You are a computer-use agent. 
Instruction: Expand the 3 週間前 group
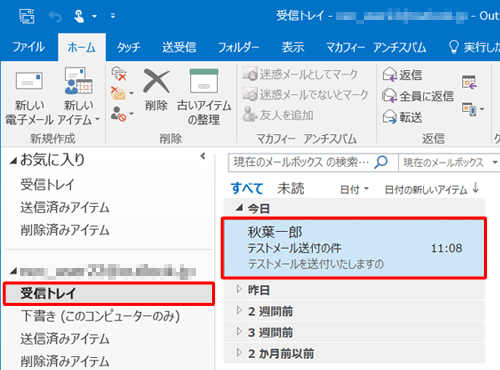click(x=239, y=332)
